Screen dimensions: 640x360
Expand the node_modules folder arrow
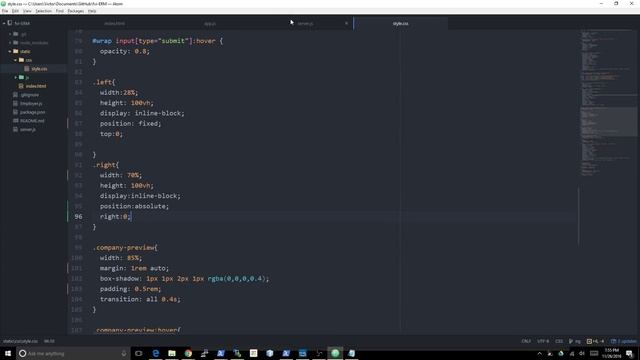(10, 42)
